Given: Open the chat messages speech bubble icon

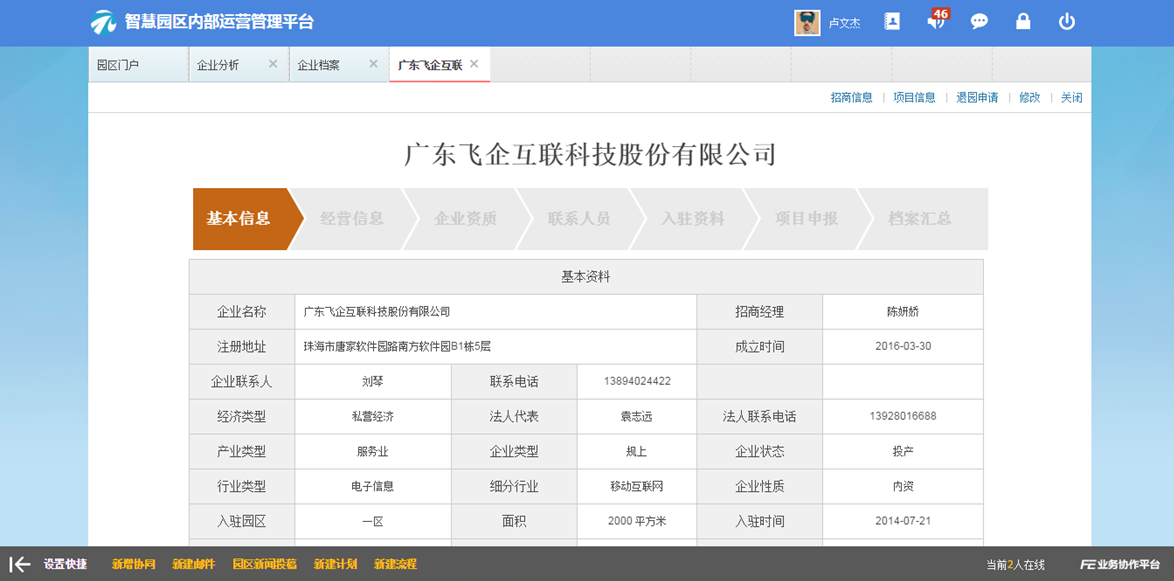Looking at the screenshot, I should [x=978, y=21].
